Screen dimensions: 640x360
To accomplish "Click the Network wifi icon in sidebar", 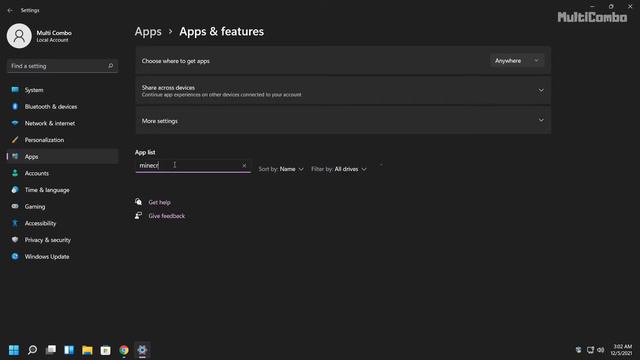I will tap(15, 123).
